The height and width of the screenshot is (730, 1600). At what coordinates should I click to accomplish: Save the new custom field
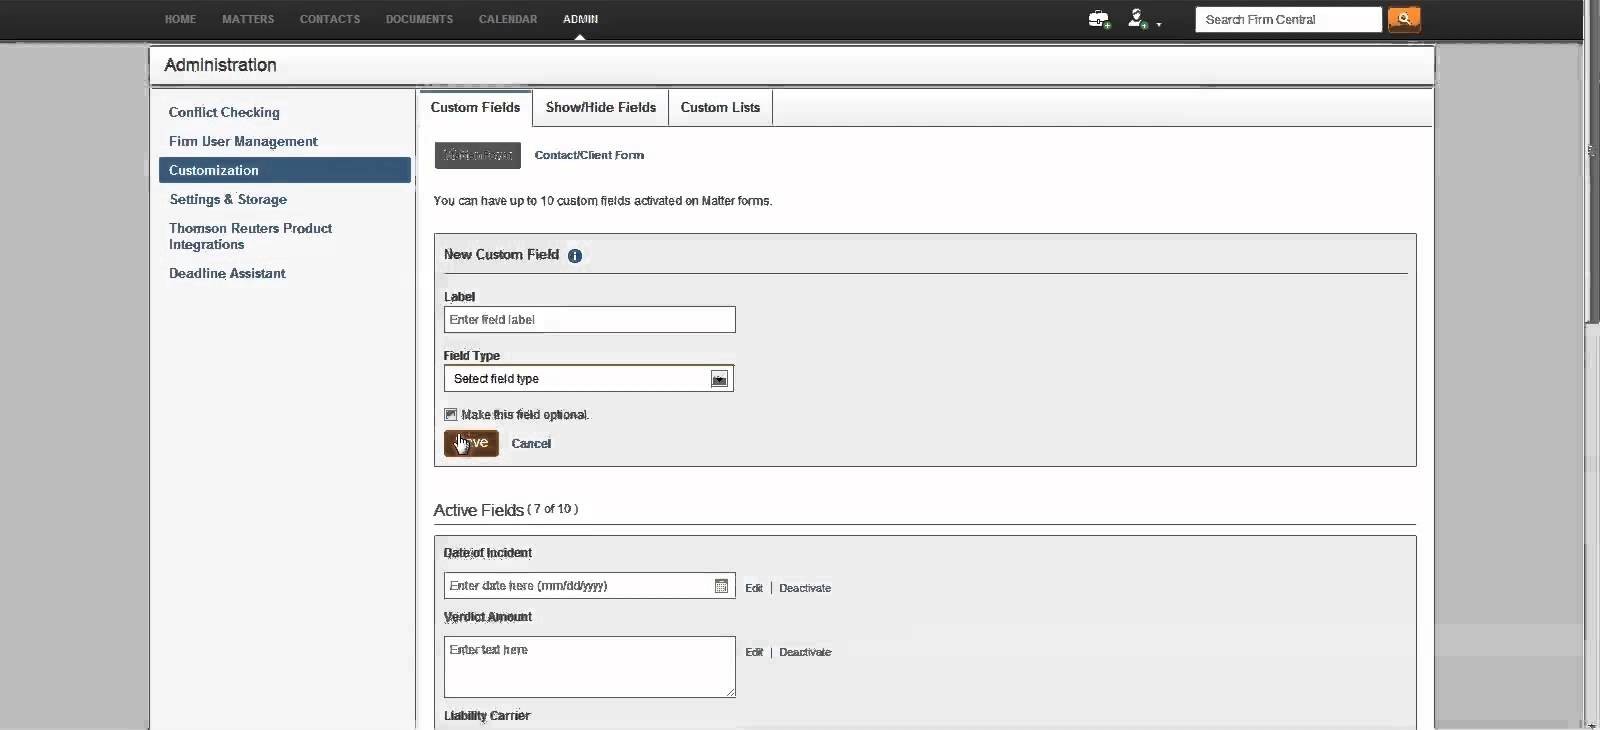(471, 443)
